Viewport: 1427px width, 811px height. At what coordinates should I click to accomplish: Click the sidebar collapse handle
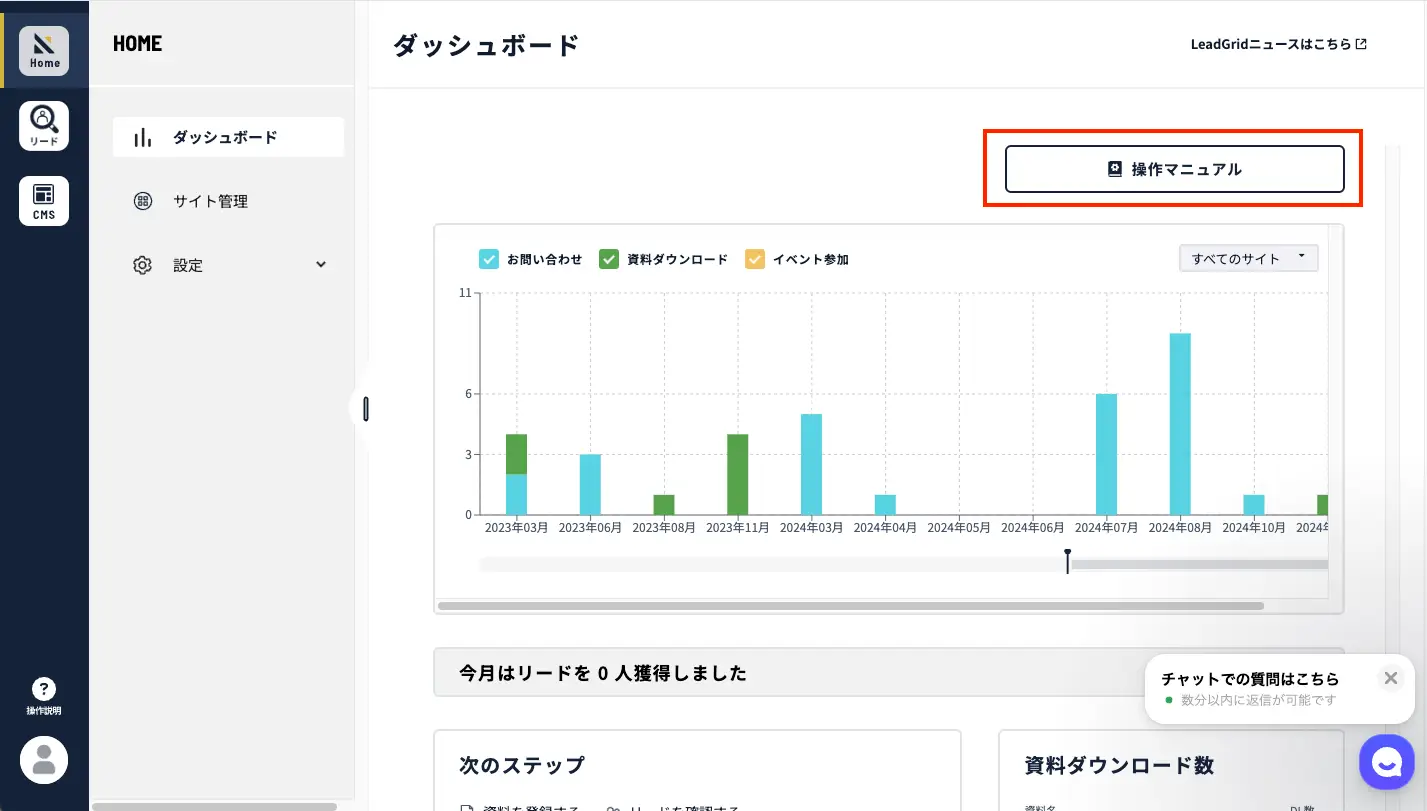click(366, 408)
